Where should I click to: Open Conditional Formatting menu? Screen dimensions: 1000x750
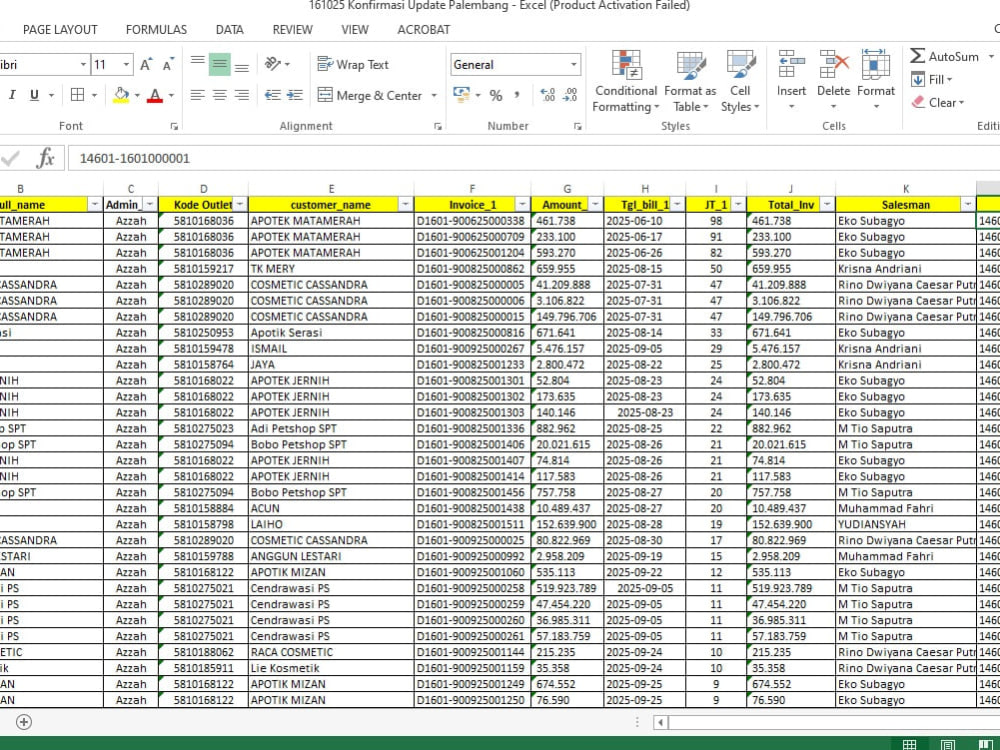626,81
